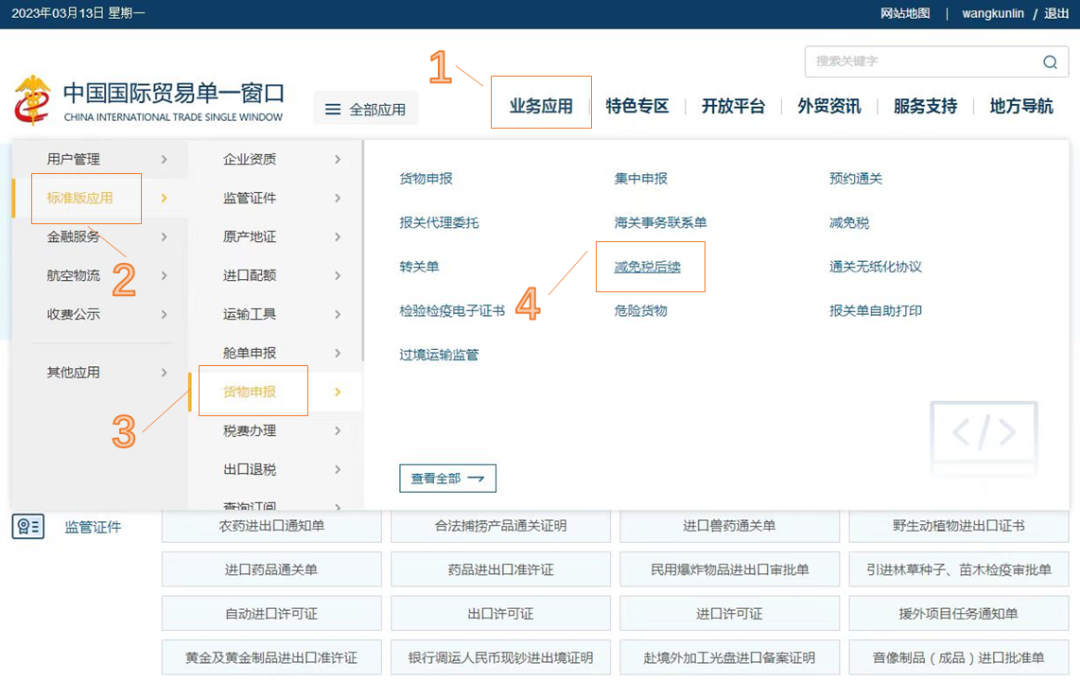Image resolution: width=1080 pixels, height=681 pixels.
Task: Expand the 税费办理 submenu arrow
Action: [x=338, y=431]
